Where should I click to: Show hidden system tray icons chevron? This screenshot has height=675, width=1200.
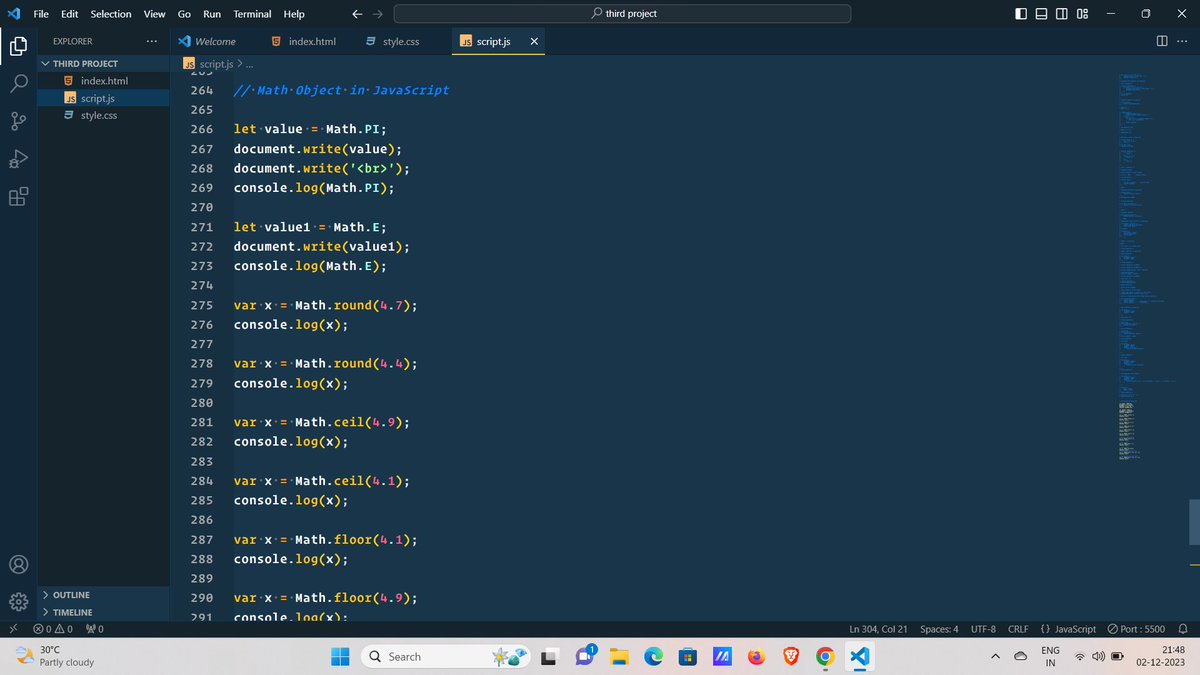click(996, 656)
